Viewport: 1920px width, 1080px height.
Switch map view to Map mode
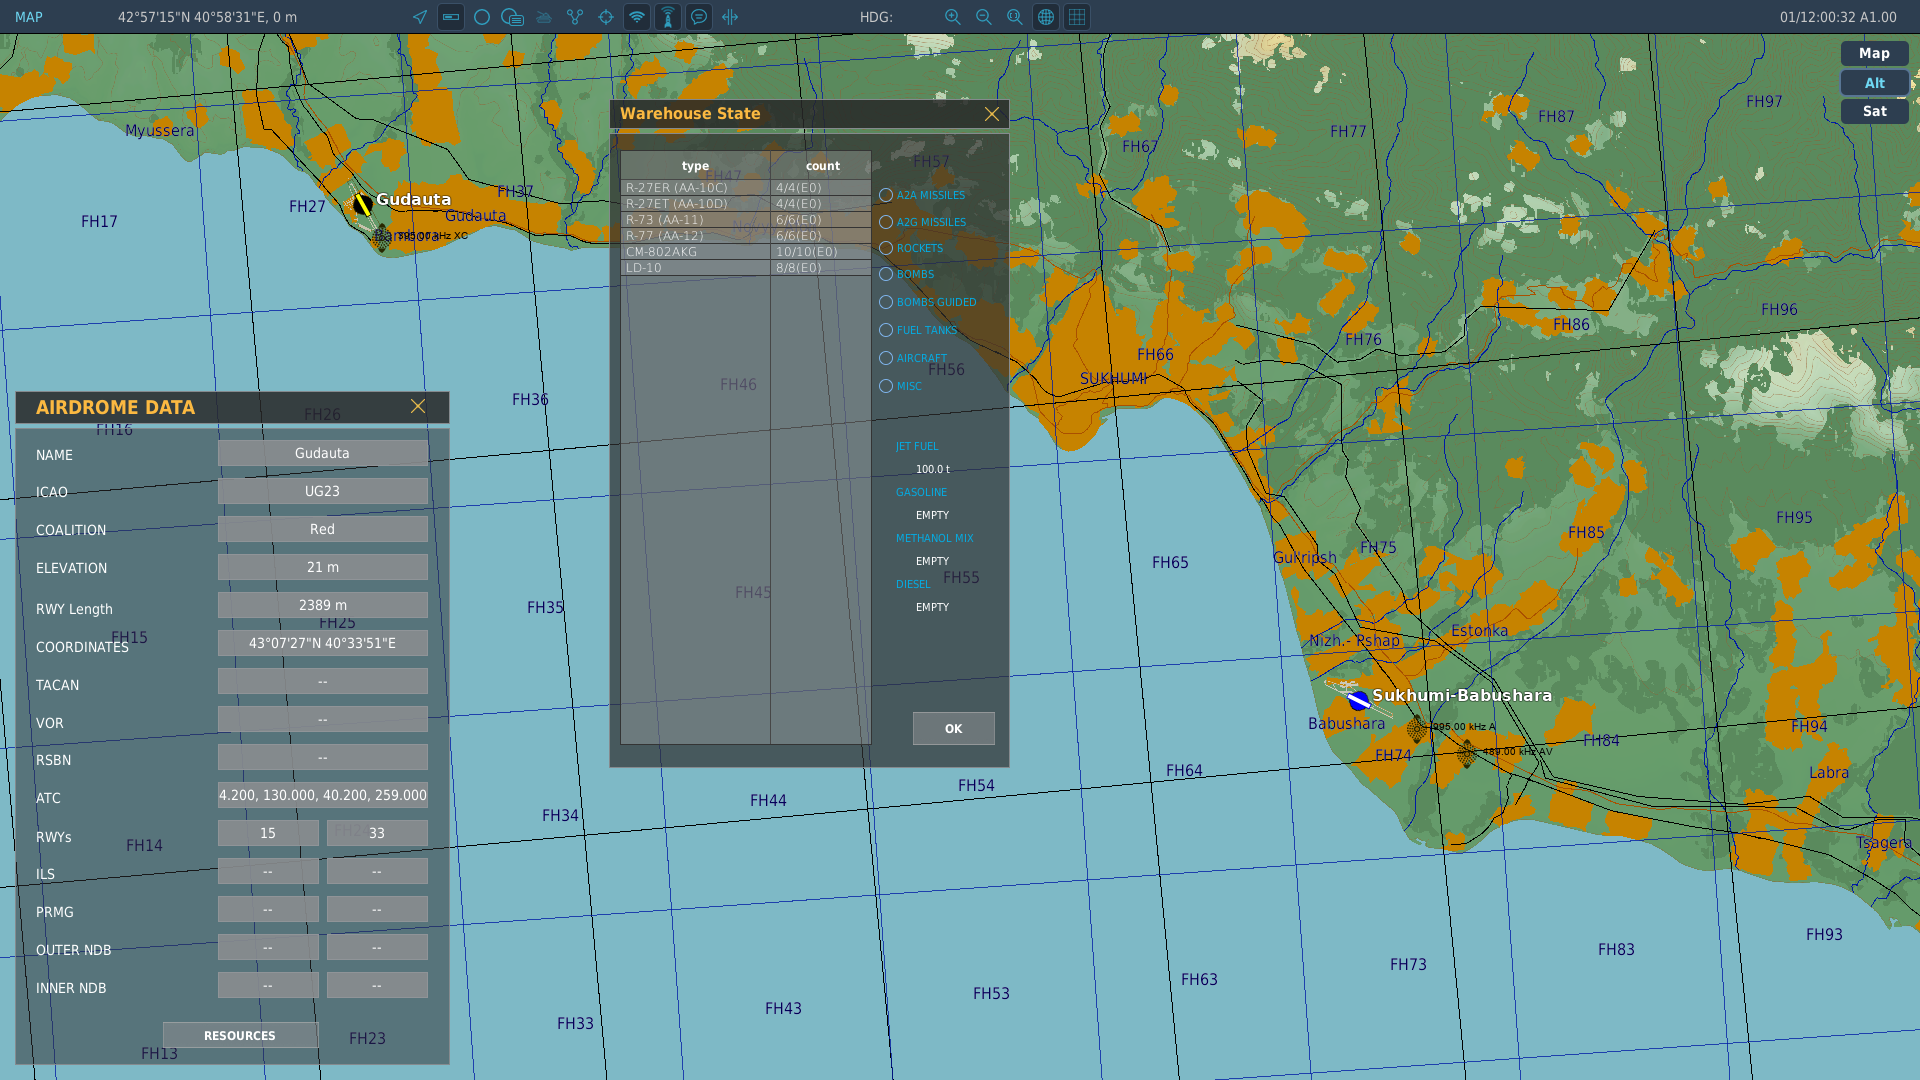[1874, 53]
